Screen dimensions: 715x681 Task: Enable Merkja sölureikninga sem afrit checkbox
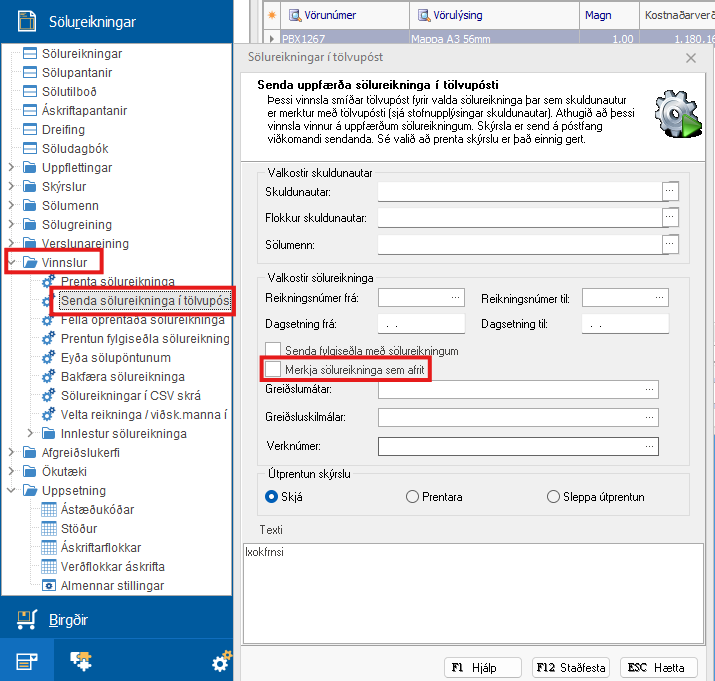272,370
